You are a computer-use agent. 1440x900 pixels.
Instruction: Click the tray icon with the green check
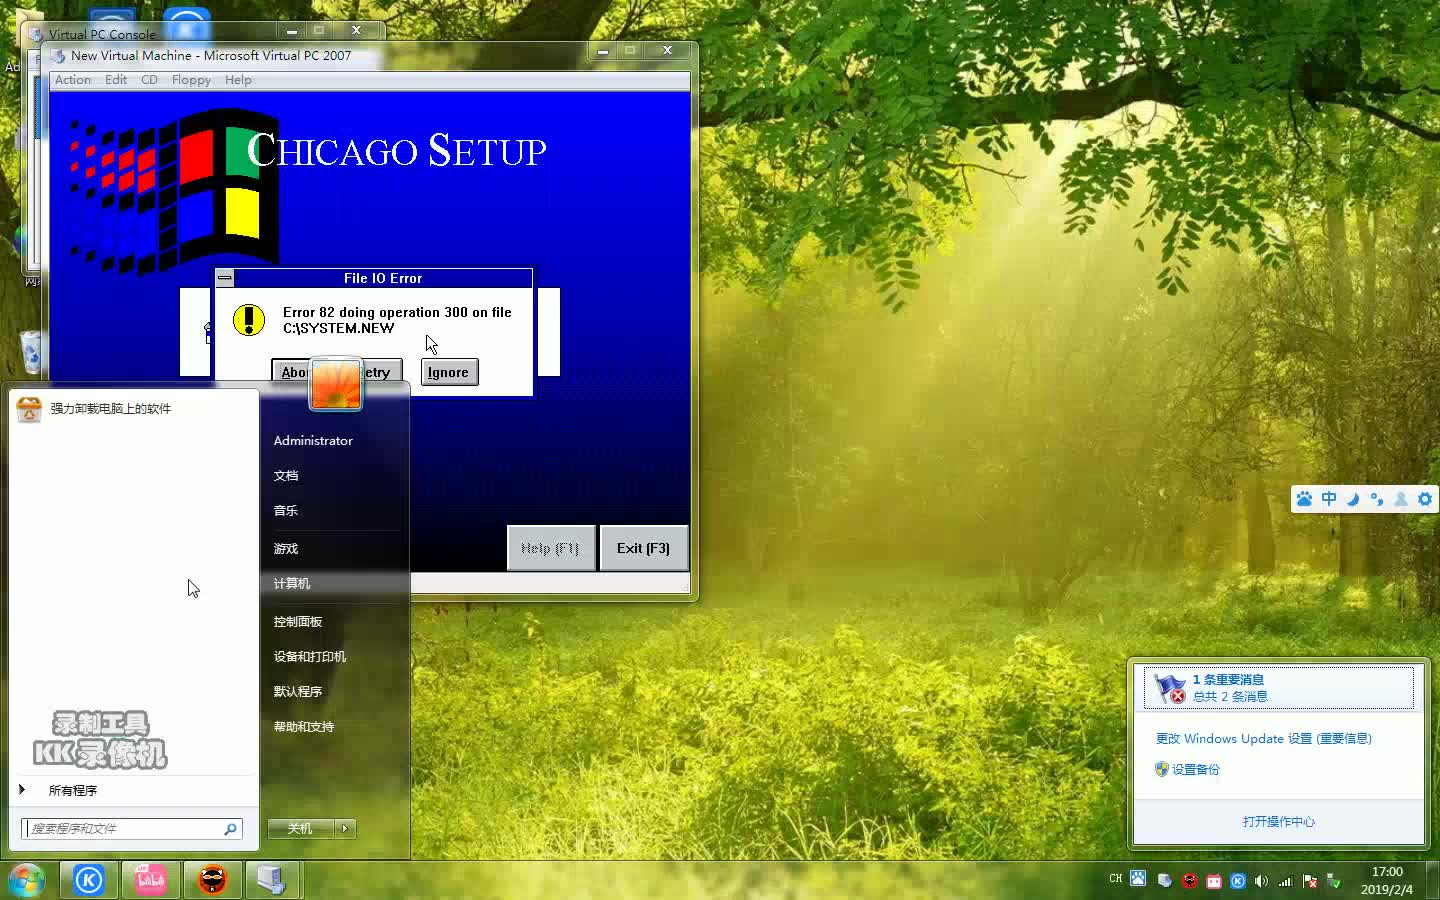click(1334, 881)
